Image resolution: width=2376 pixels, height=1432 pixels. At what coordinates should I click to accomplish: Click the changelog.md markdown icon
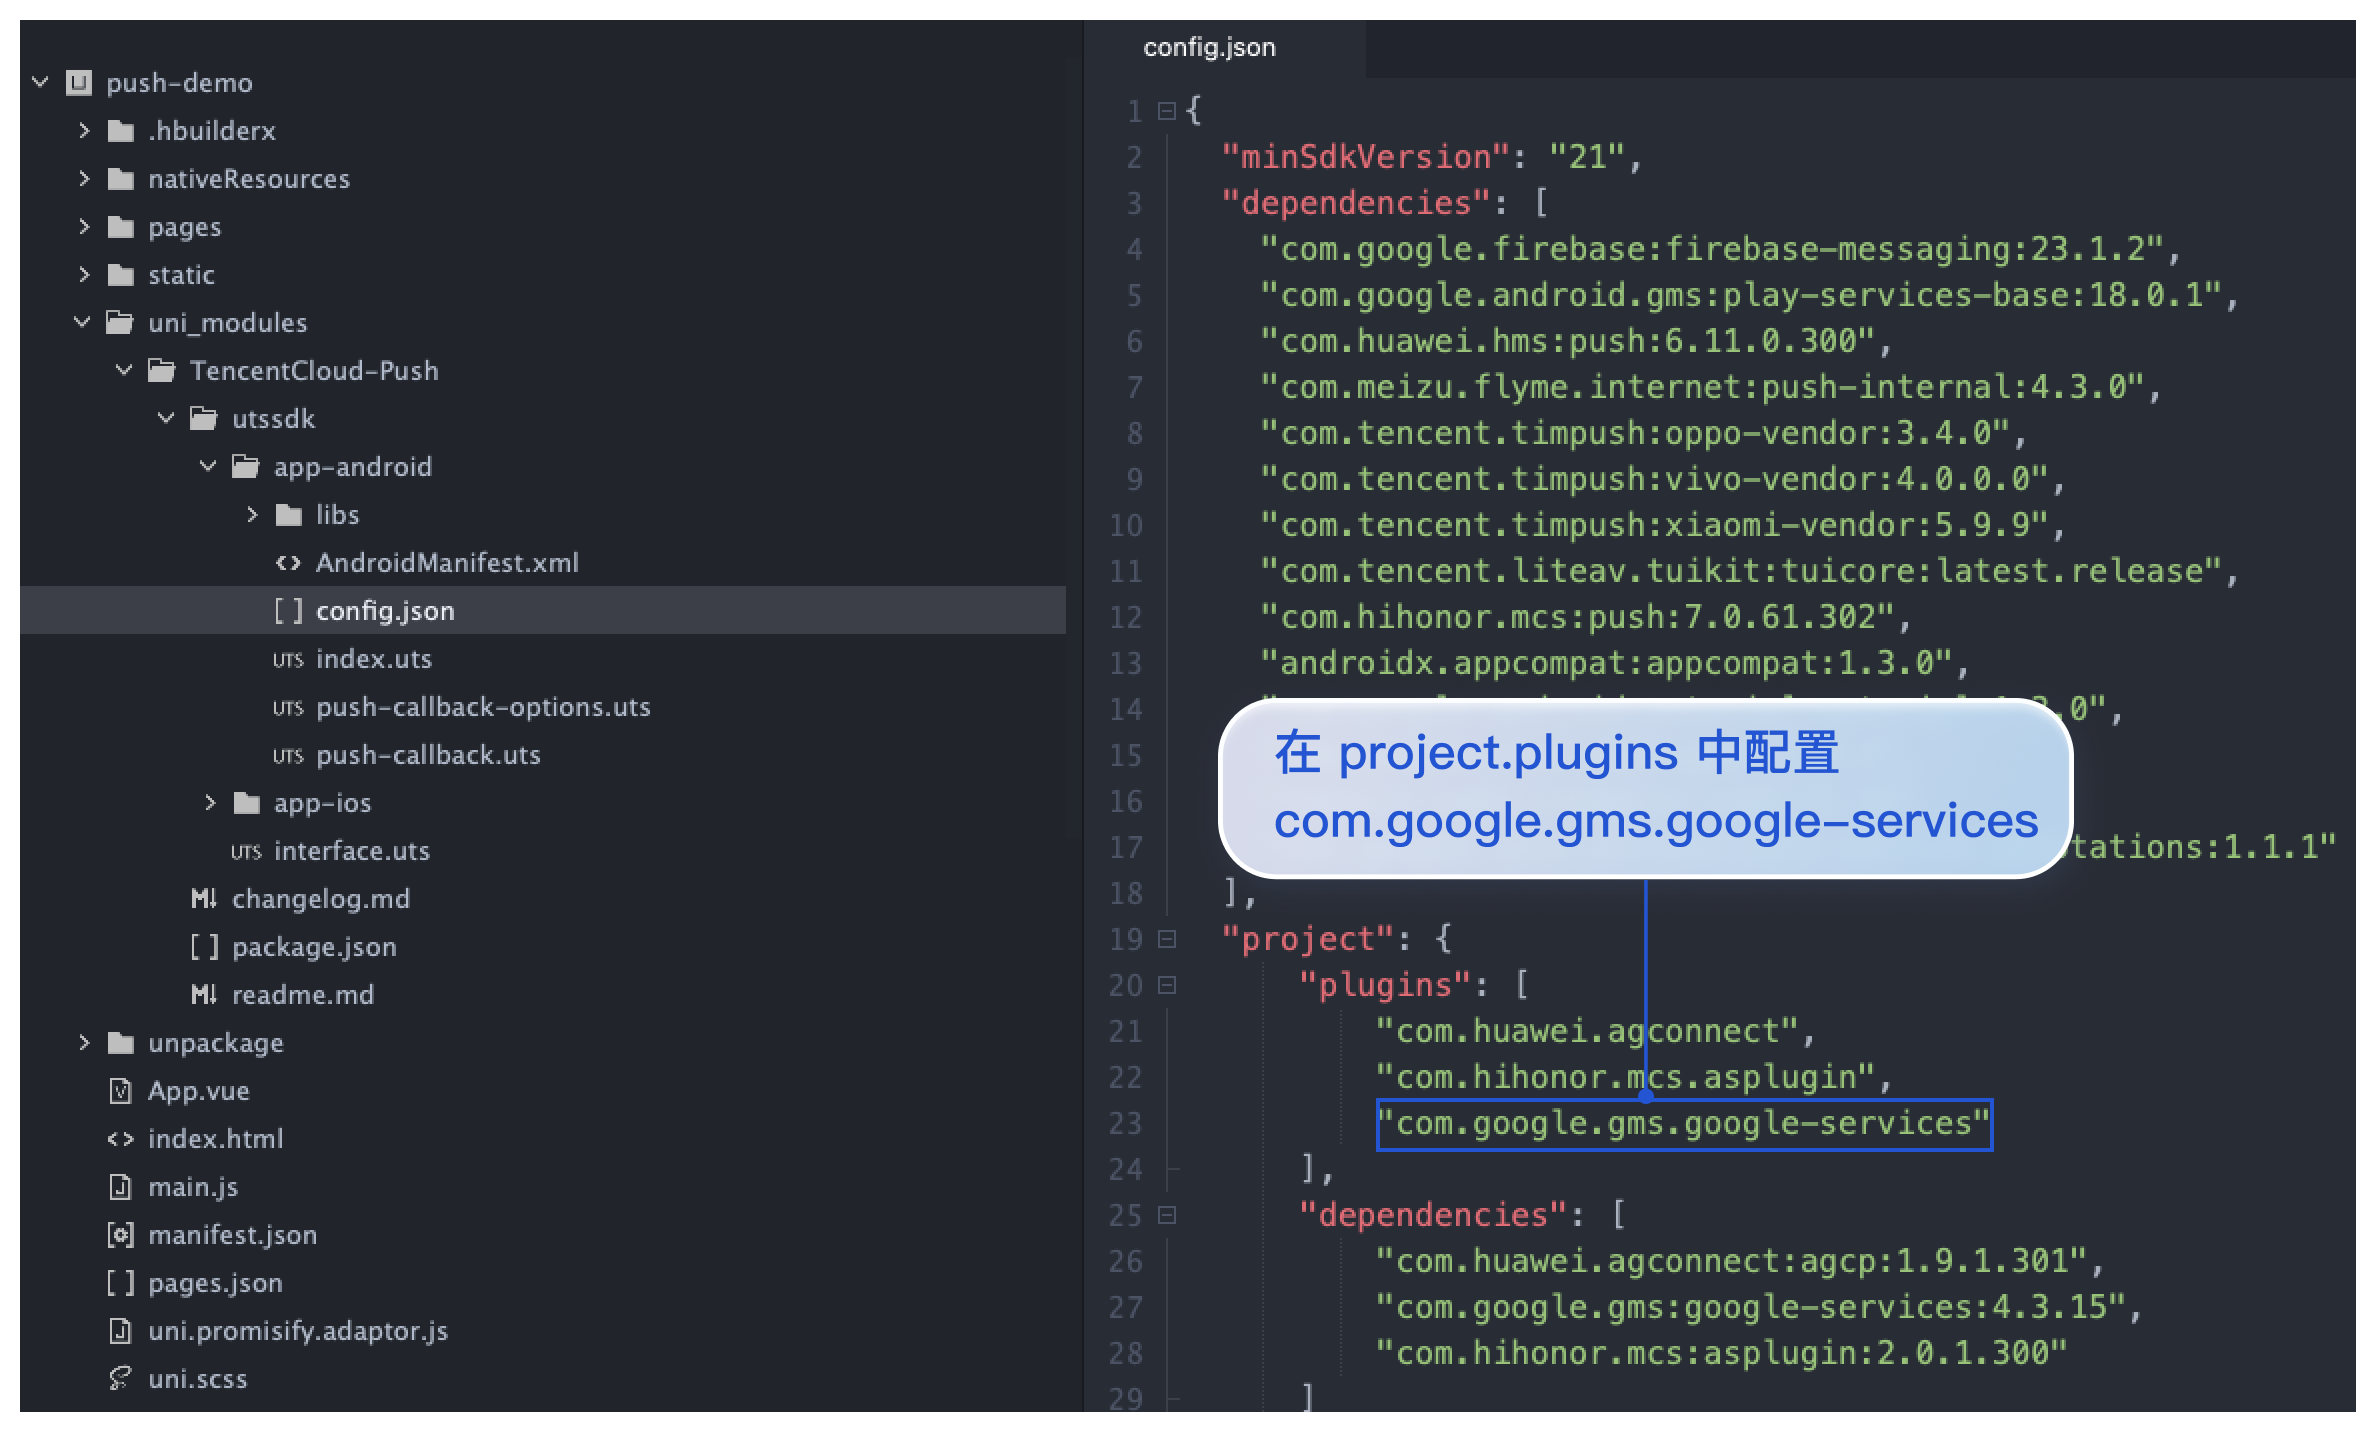coord(204,899)
